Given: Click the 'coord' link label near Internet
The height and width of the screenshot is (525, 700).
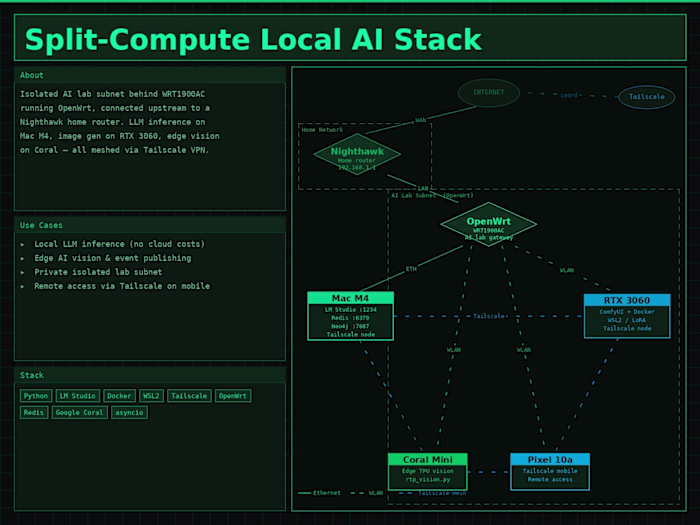Looking at the screenshot, I should [x=569, y=95].
